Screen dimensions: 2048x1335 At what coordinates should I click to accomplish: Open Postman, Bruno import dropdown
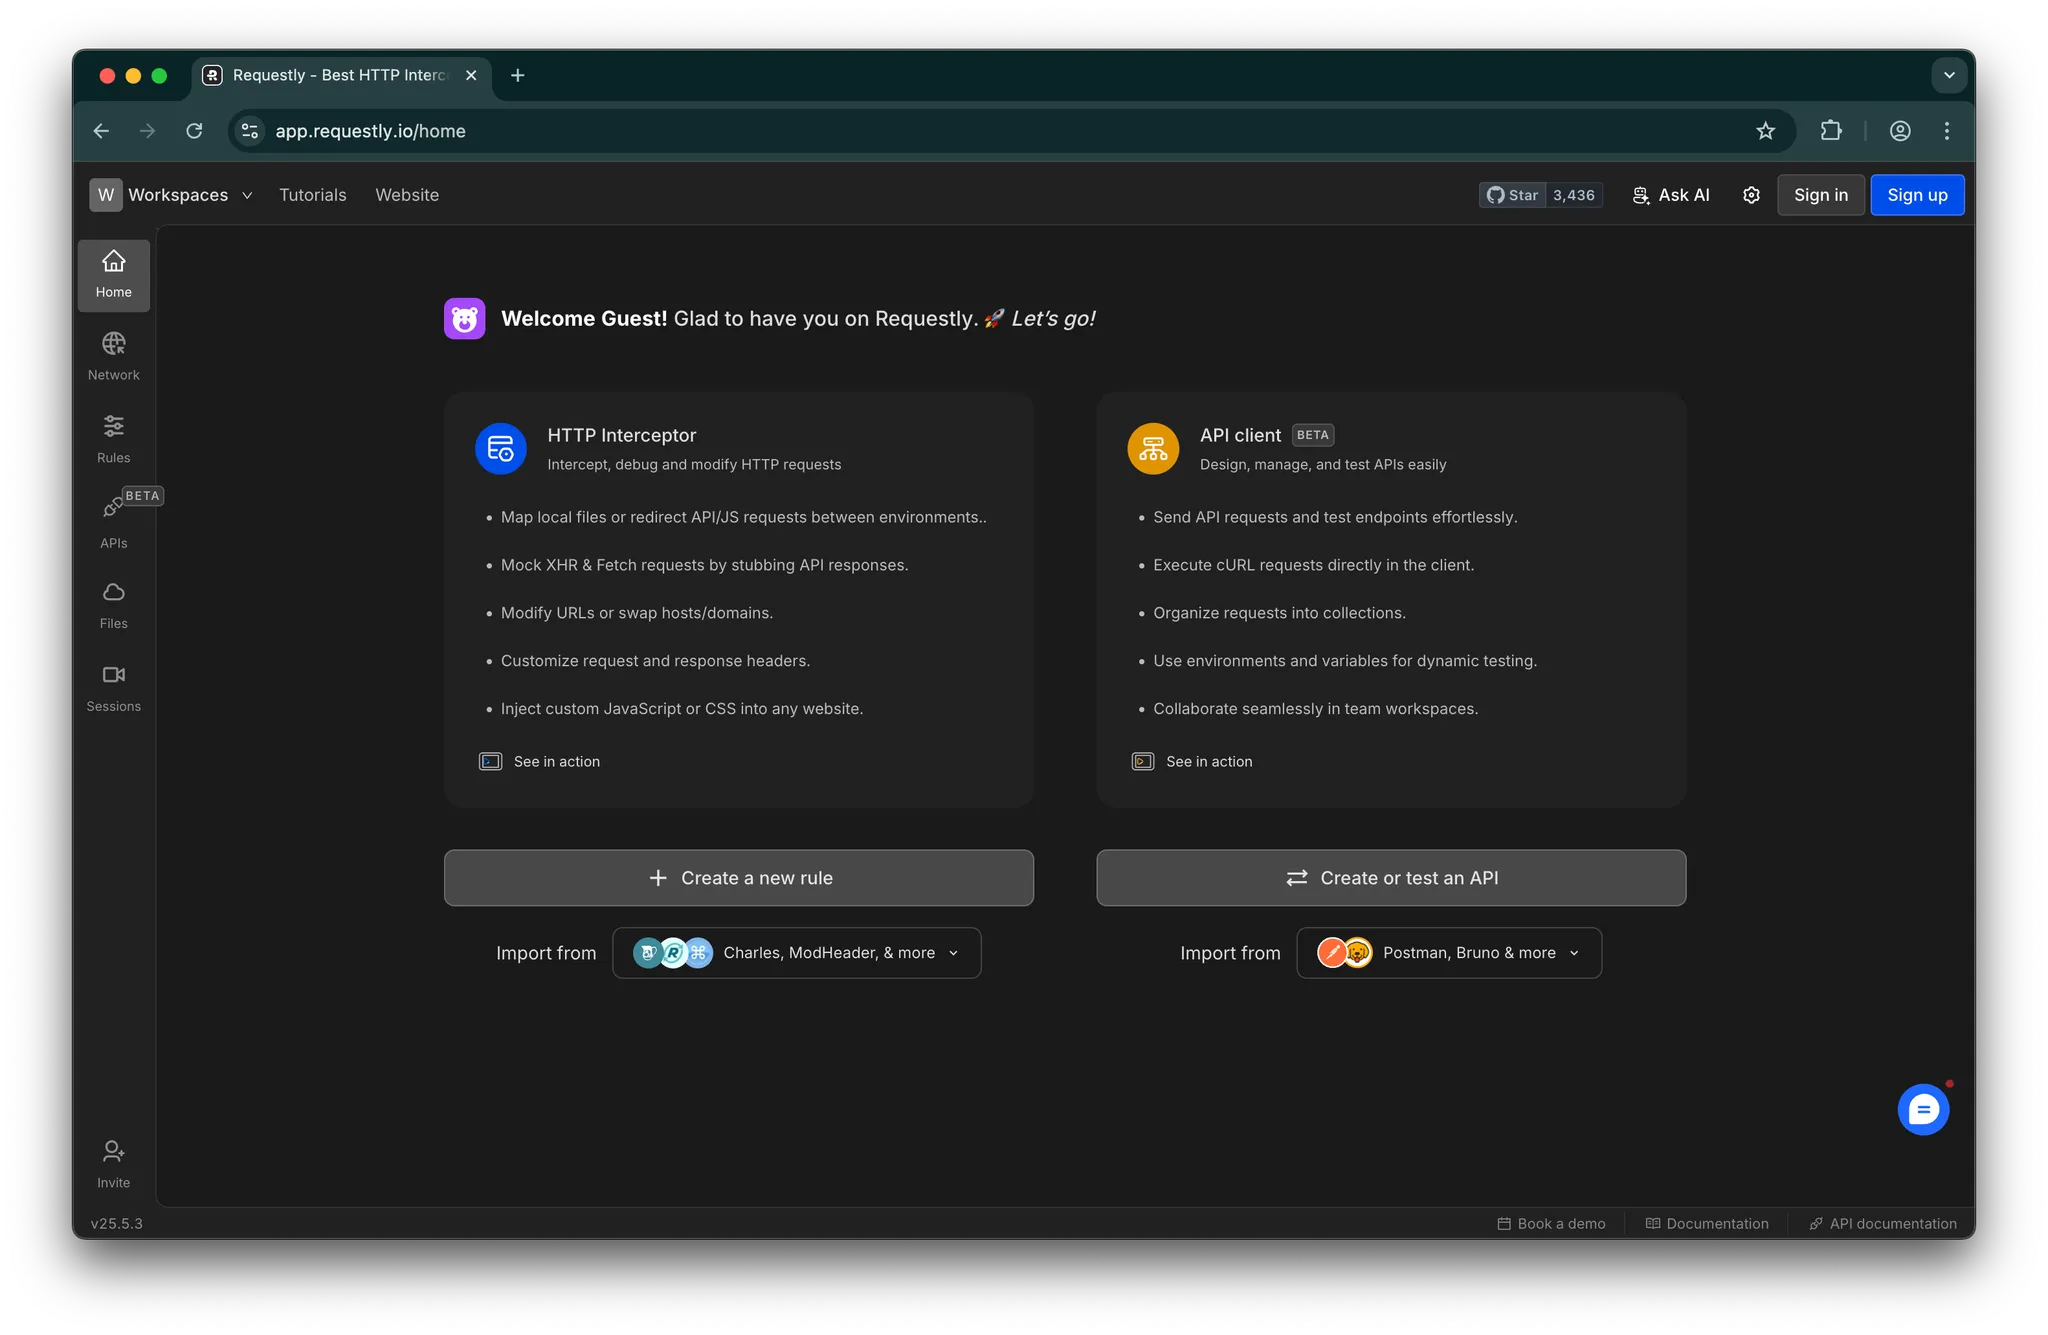[1448, 953]
